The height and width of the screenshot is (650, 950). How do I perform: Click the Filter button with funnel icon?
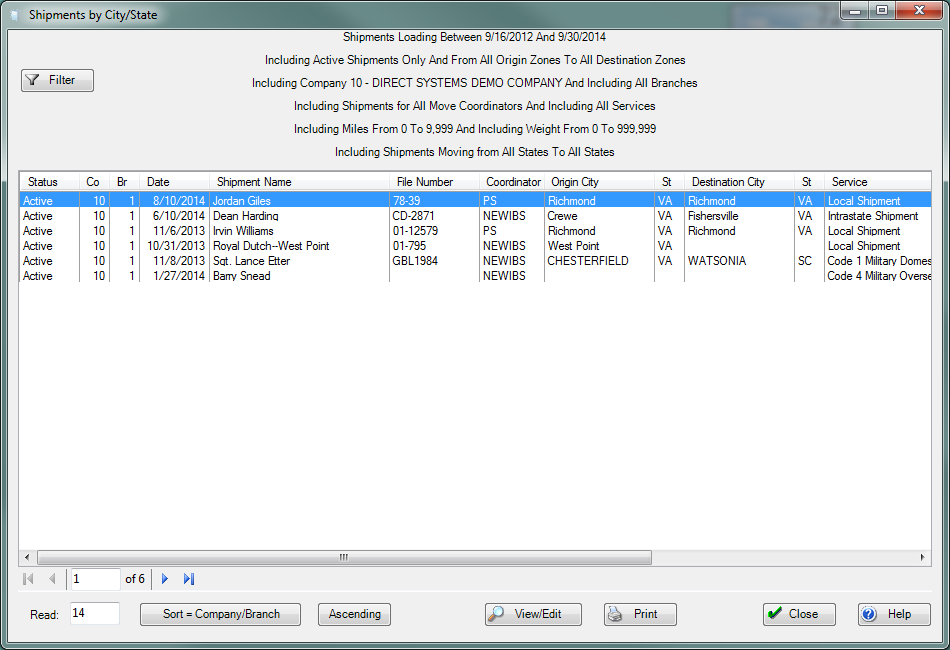(x=57, y=80)
